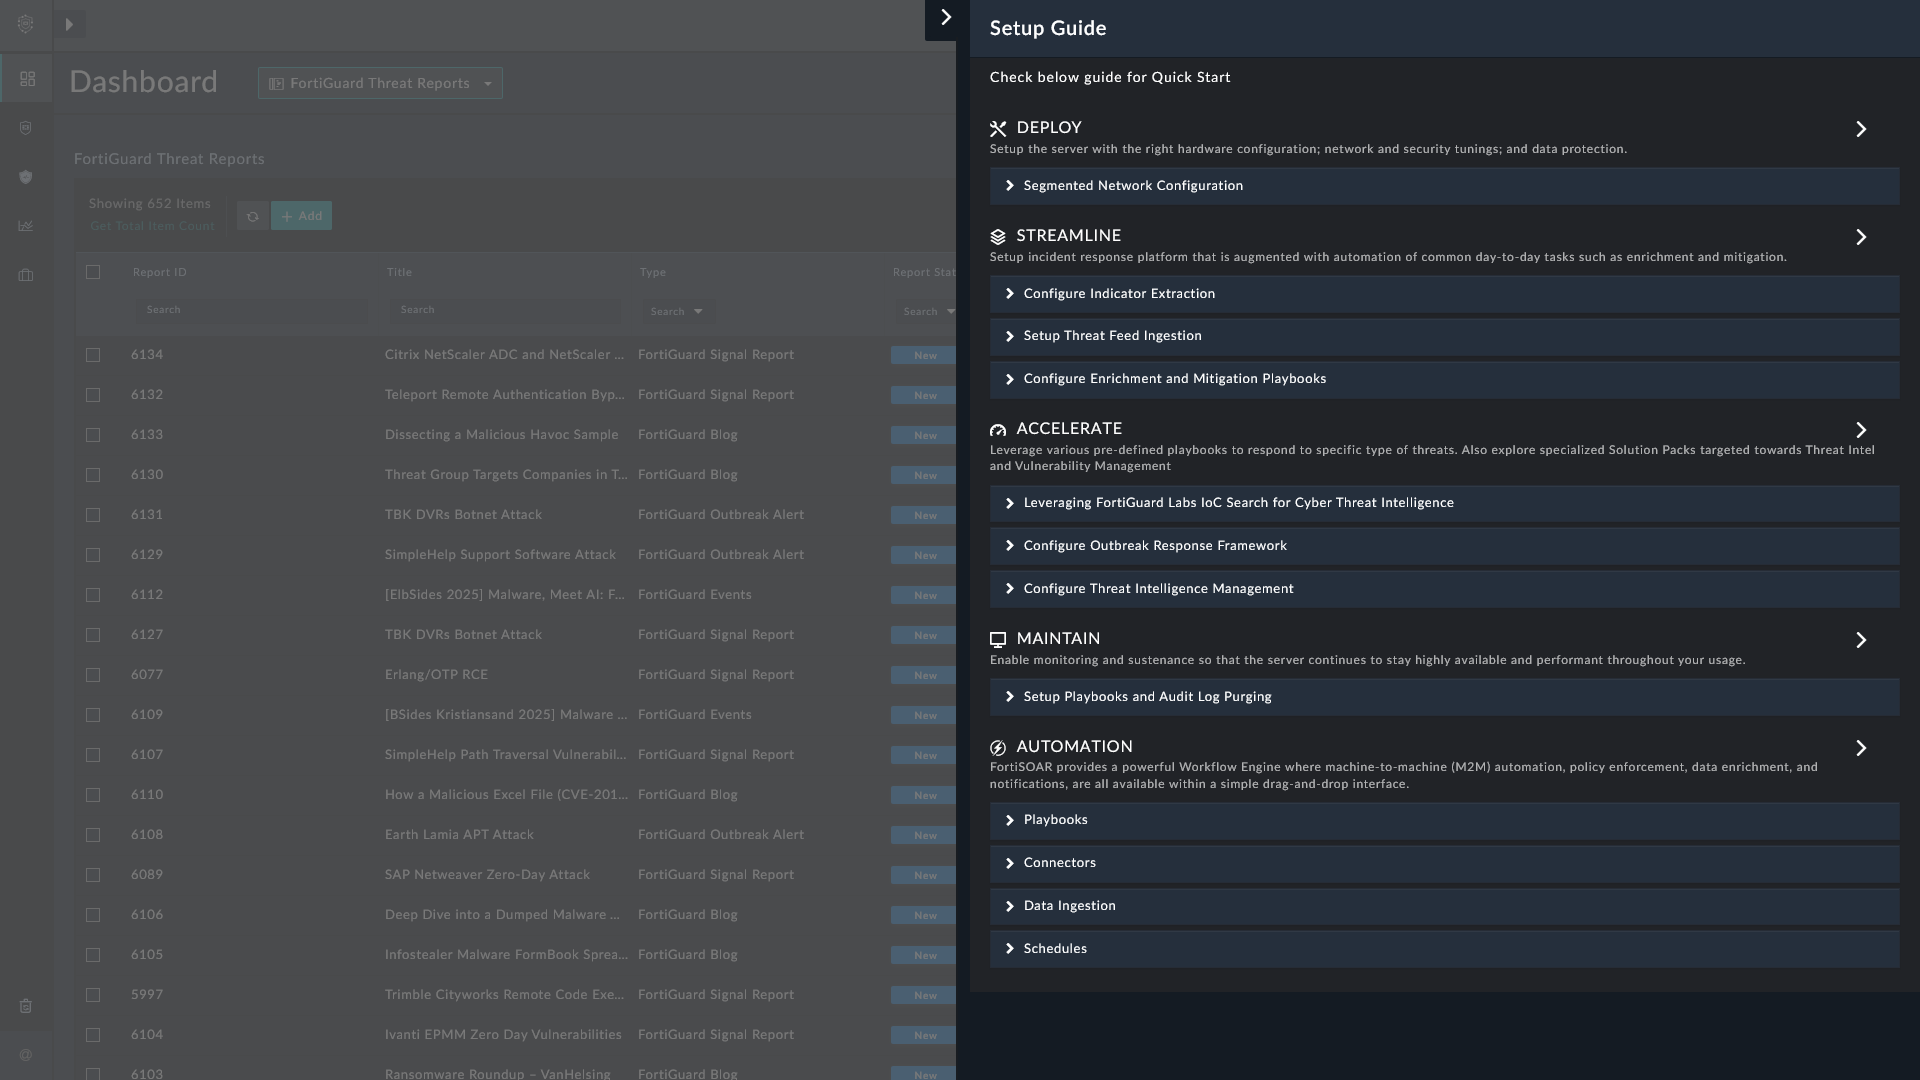Open the Dashboard grid icon in sidebar
1920x1080 pixels.
coord(27,79)
